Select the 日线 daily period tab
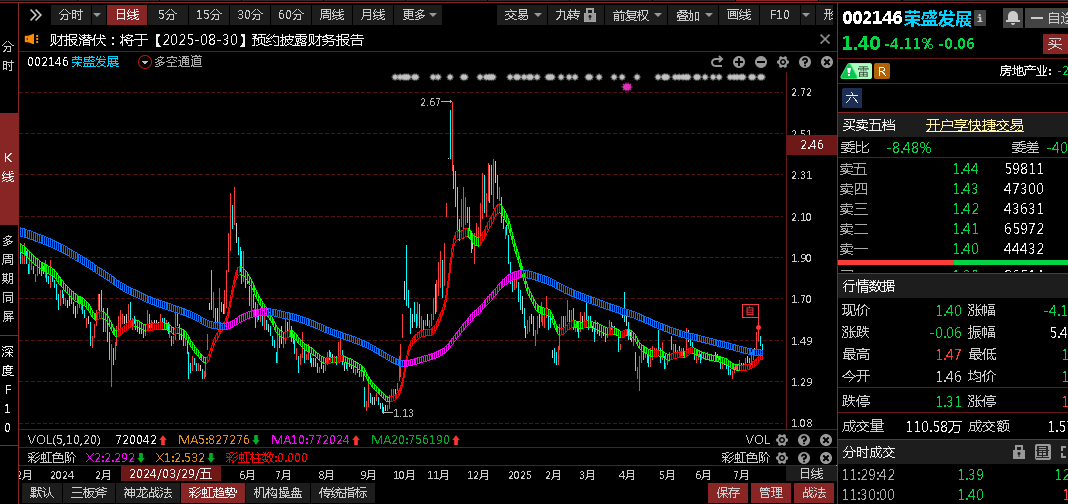 click(127, 14)
